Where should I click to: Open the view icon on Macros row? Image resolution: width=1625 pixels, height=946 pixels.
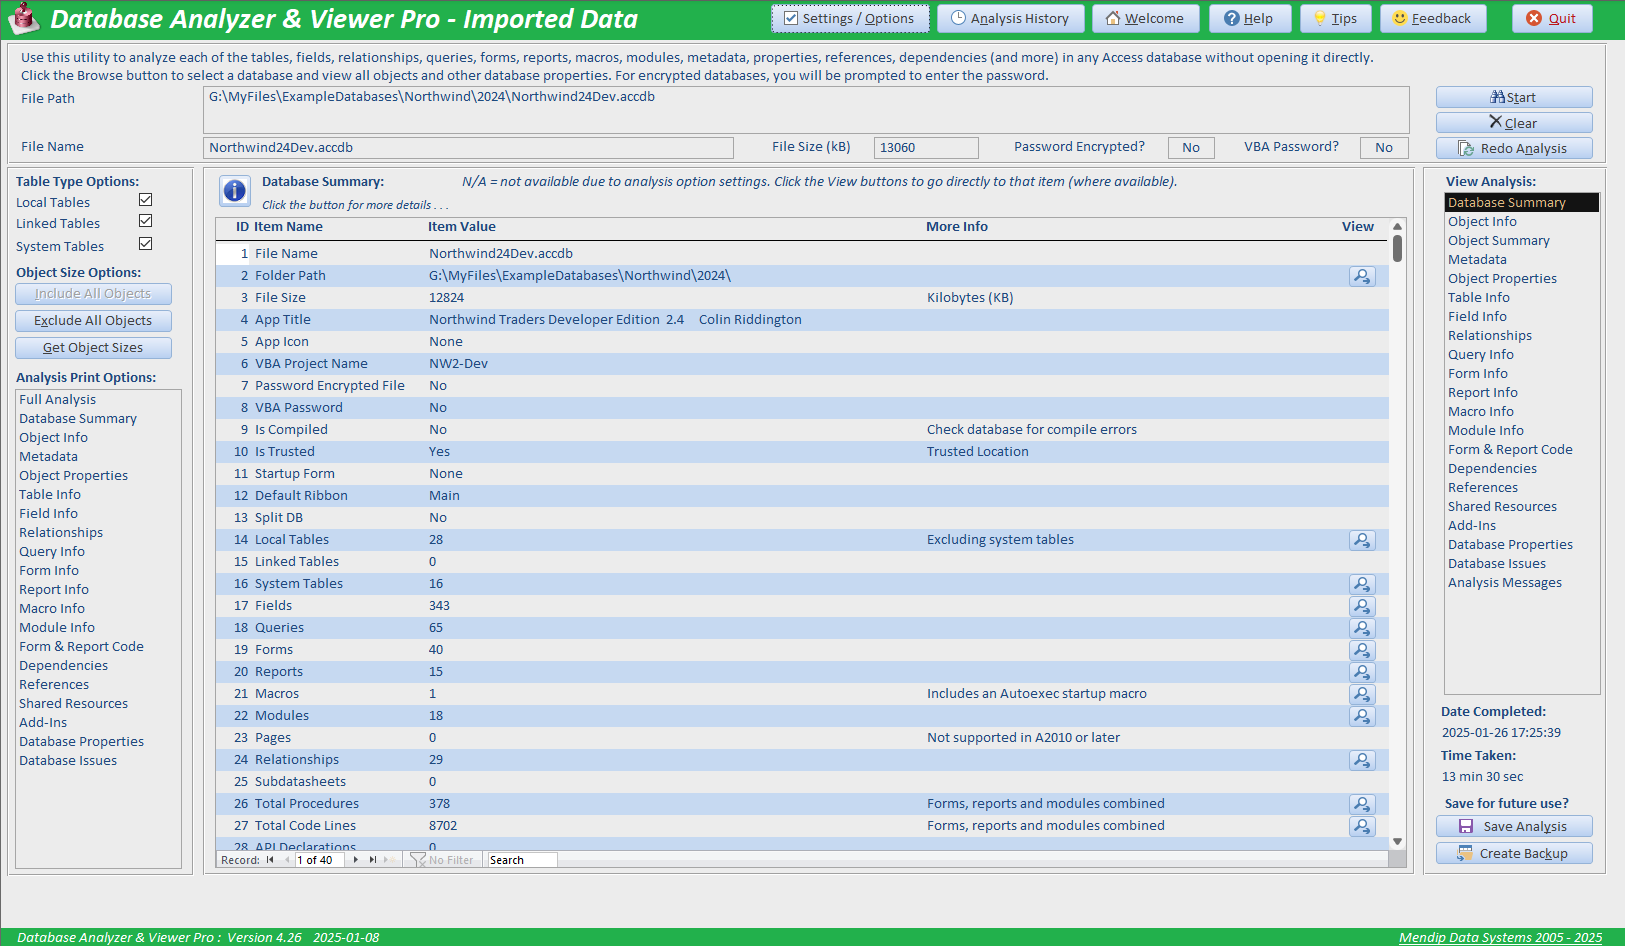[x=1362, y=694]
